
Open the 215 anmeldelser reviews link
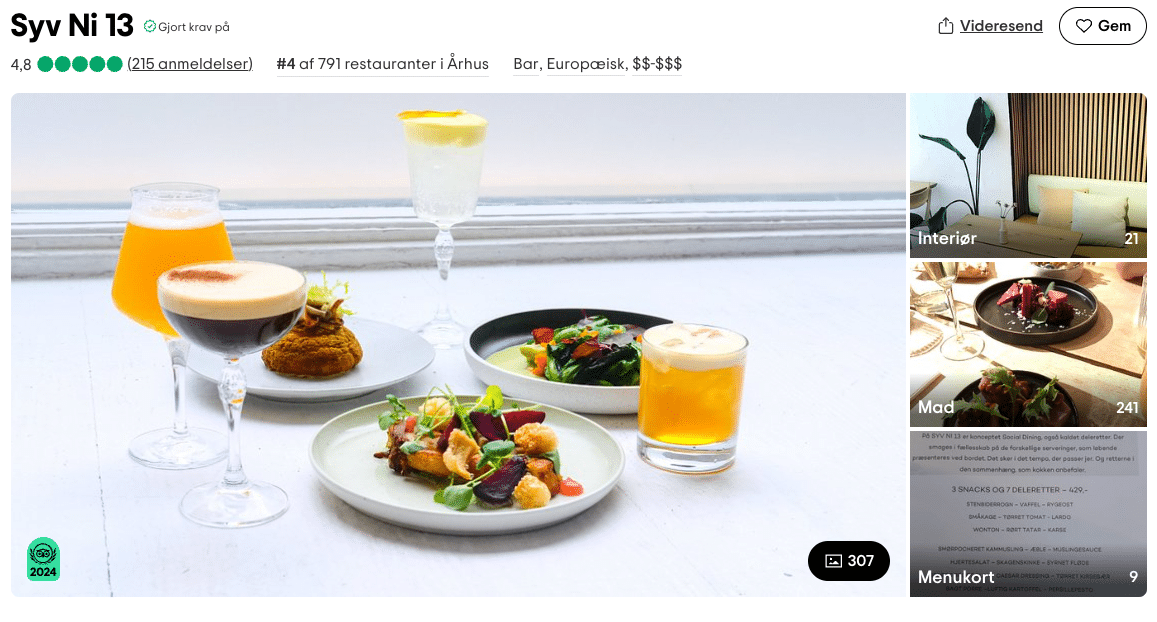click(x=190, y=64)
